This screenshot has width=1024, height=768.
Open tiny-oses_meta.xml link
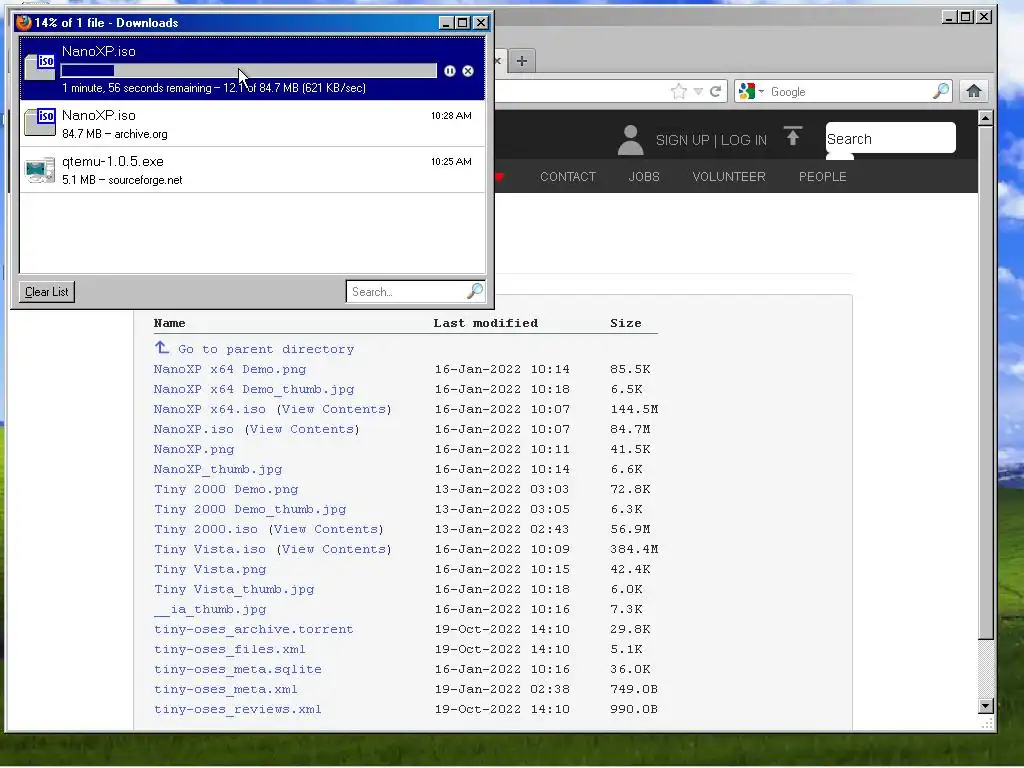225,689
